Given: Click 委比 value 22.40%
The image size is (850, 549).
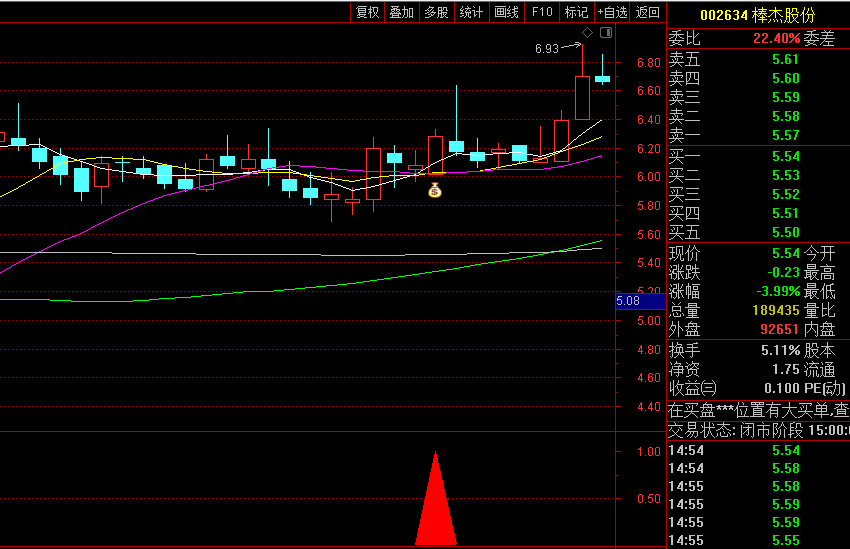Looking at the screenshot, I should click(x=776, y=38).
